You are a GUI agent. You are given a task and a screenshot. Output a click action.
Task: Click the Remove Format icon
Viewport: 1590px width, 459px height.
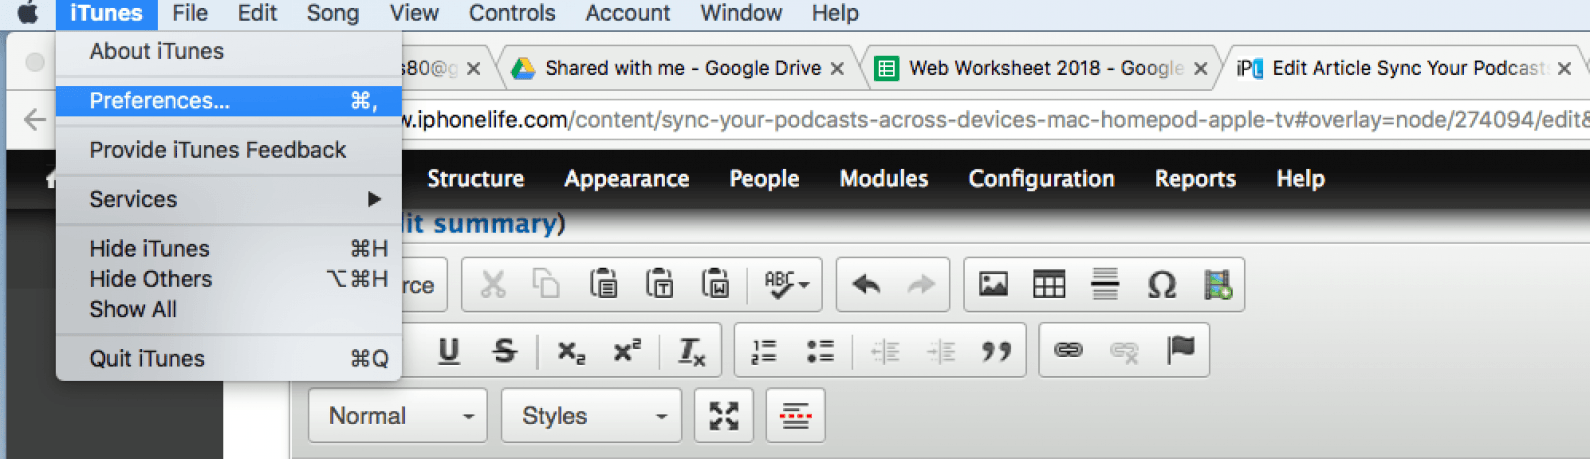(x=691, y=351)
